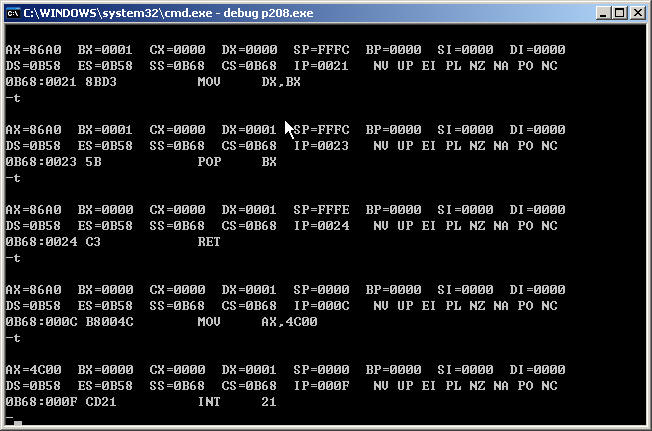Maximize the cmd.exe window
This screenshot has width=652, height=431.
pos(620,13)
